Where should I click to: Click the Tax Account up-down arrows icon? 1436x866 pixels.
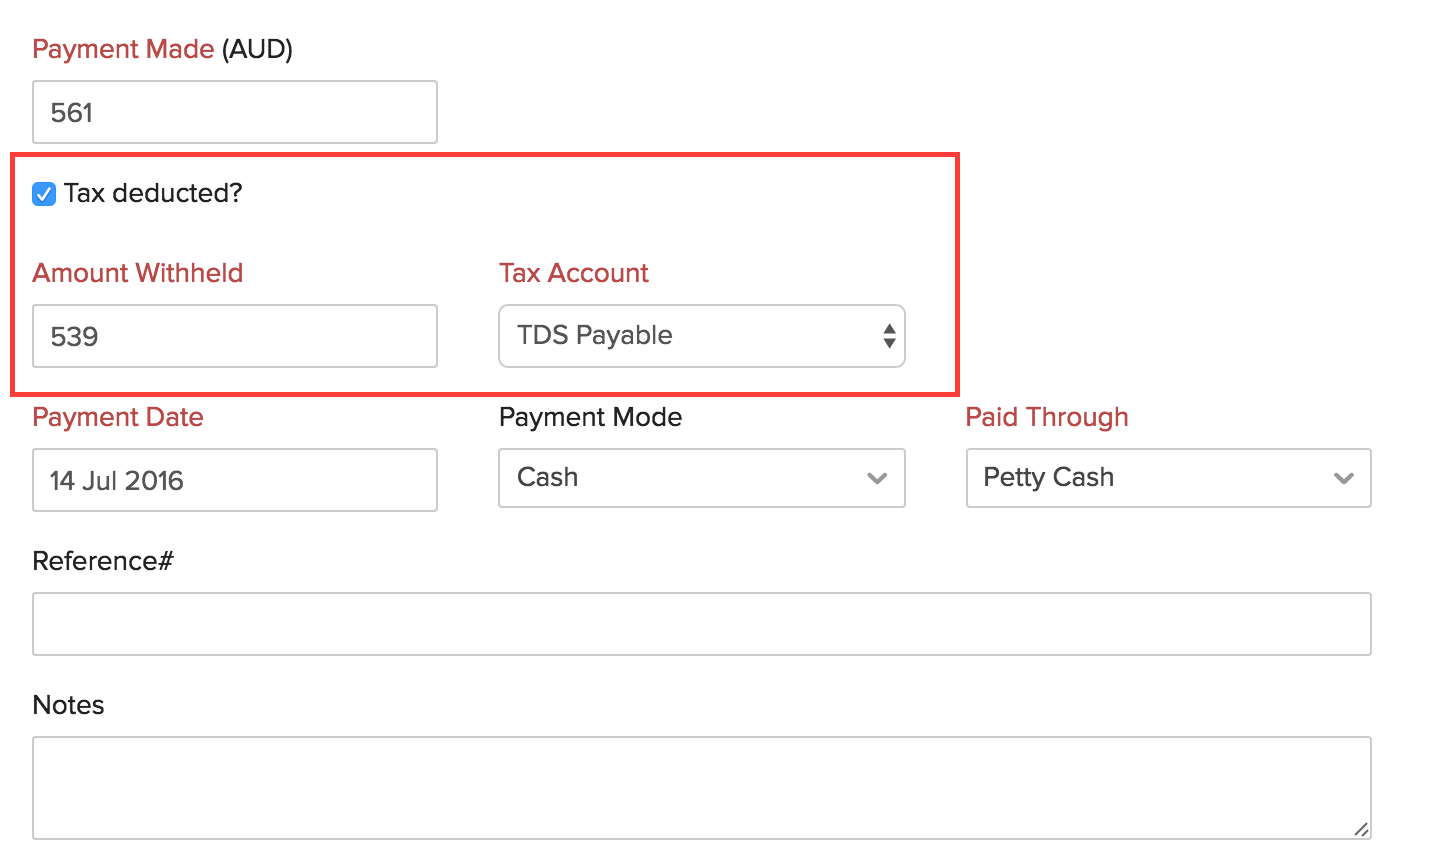pyautogui.click(x=889, y=336)
